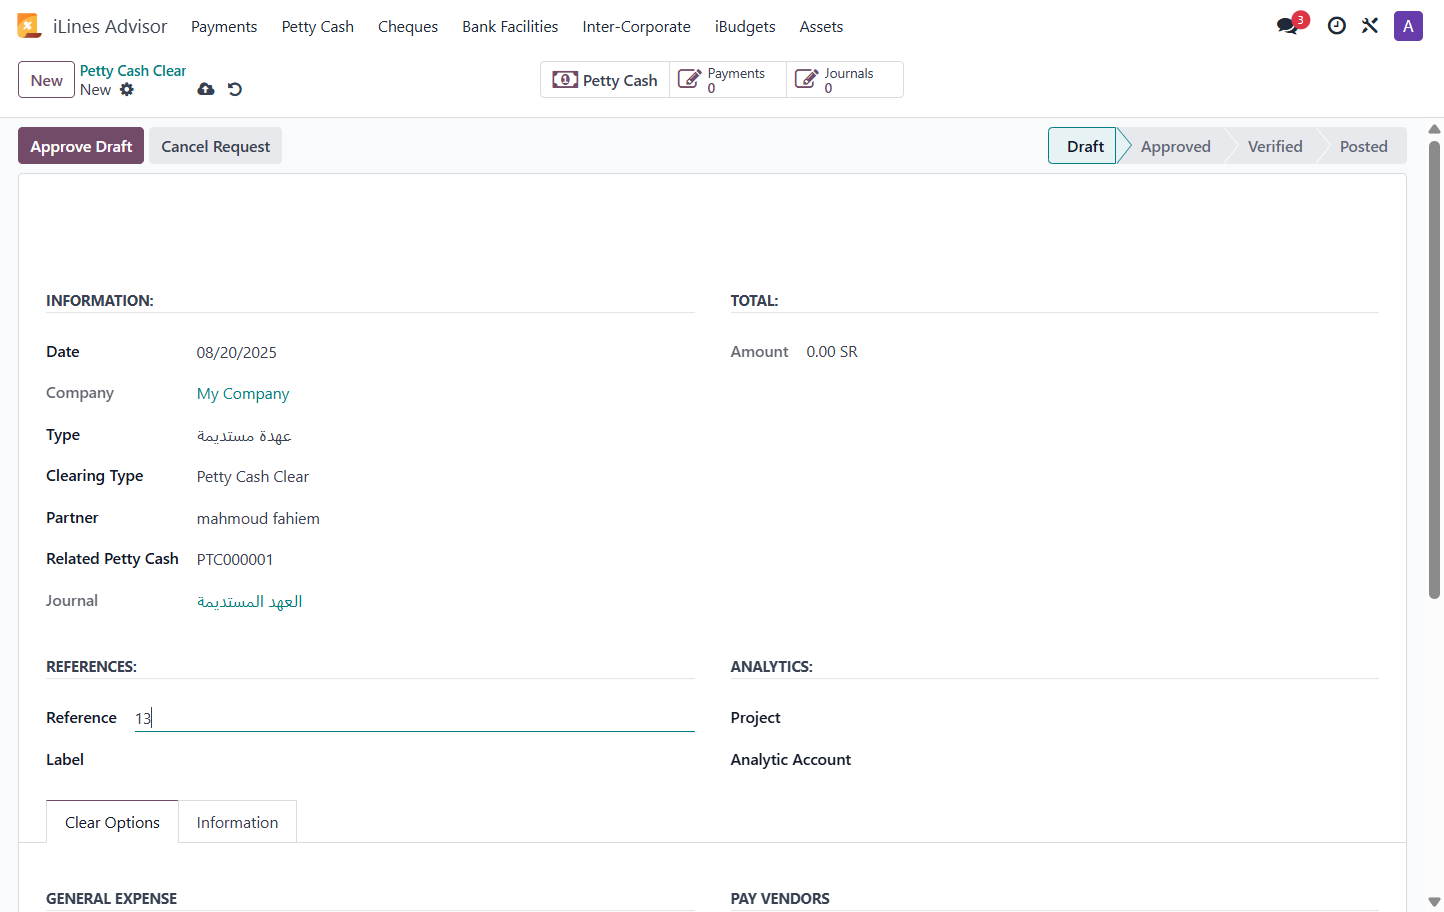Click the empty Label field
This screenshot has height=912, width=1444.
pos(415,760)
